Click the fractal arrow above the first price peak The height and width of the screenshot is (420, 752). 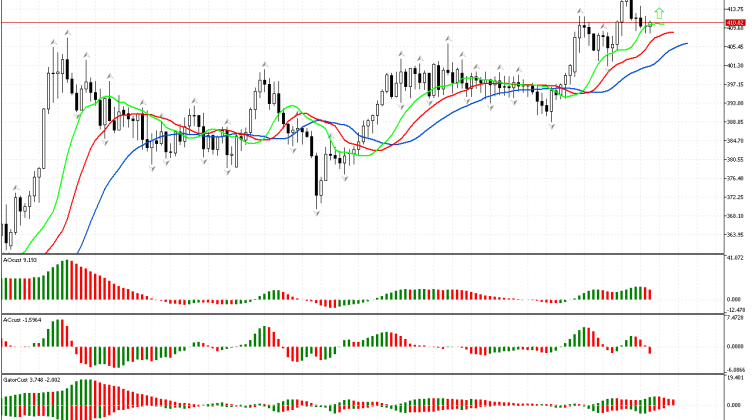tap(66, 33)
